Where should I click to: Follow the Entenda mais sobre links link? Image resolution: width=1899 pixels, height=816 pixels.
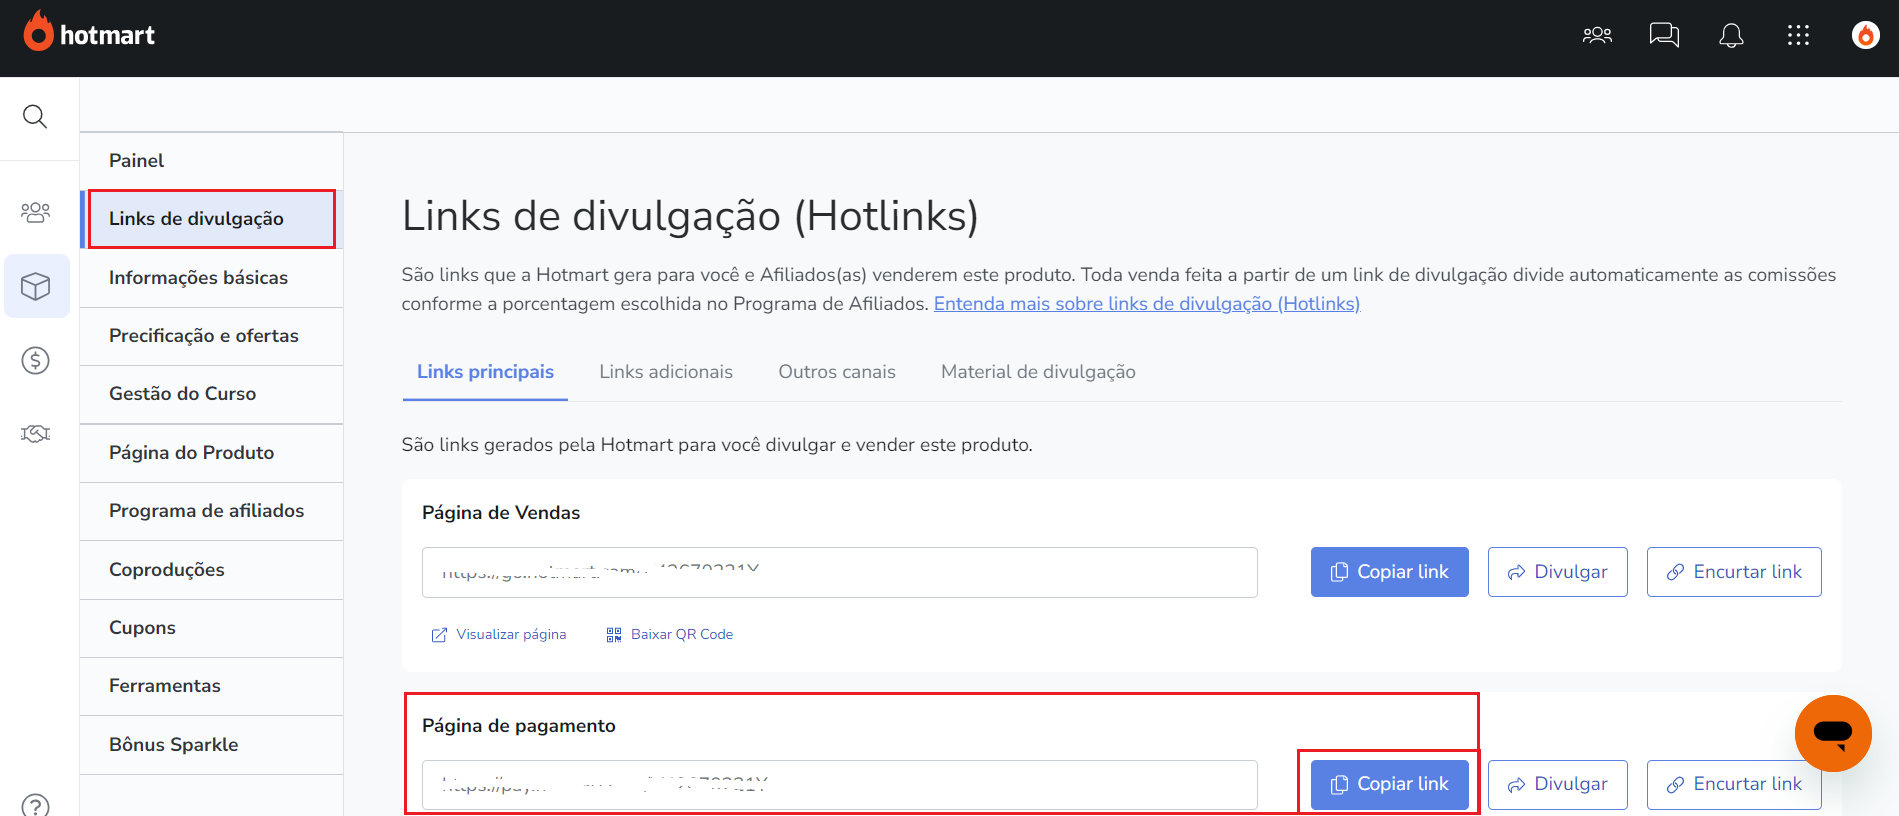coord(1147,304)
